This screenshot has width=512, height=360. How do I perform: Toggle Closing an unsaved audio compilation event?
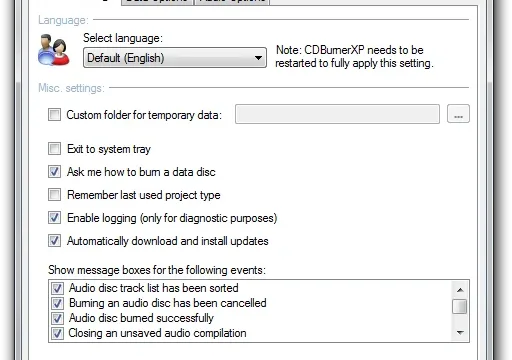(57, 333)
